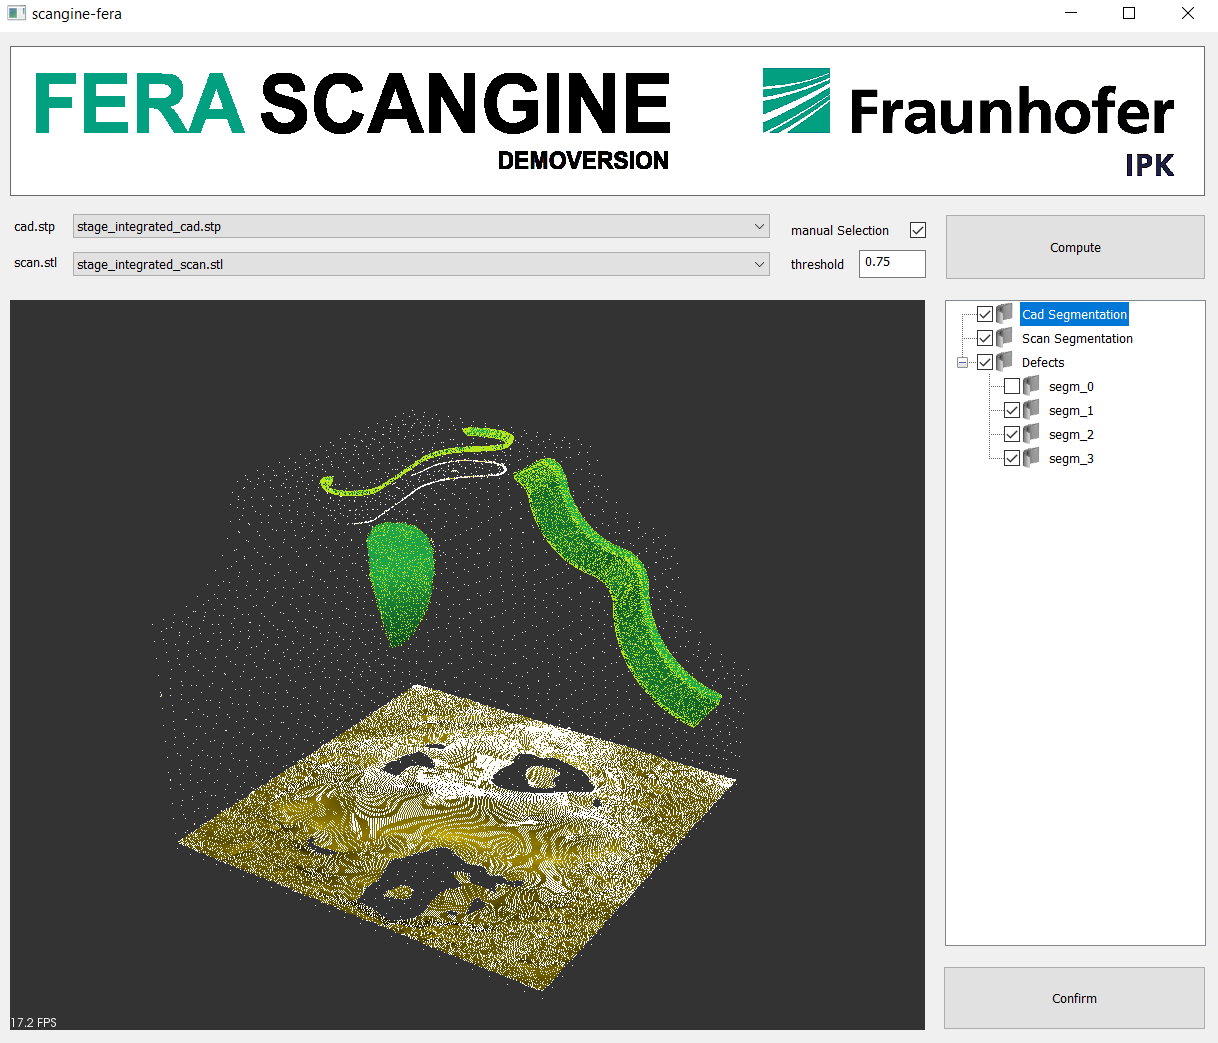Click the Scan Segmentation node icon
This screenshot has height=1043, width=1218.
[1005, 338]
